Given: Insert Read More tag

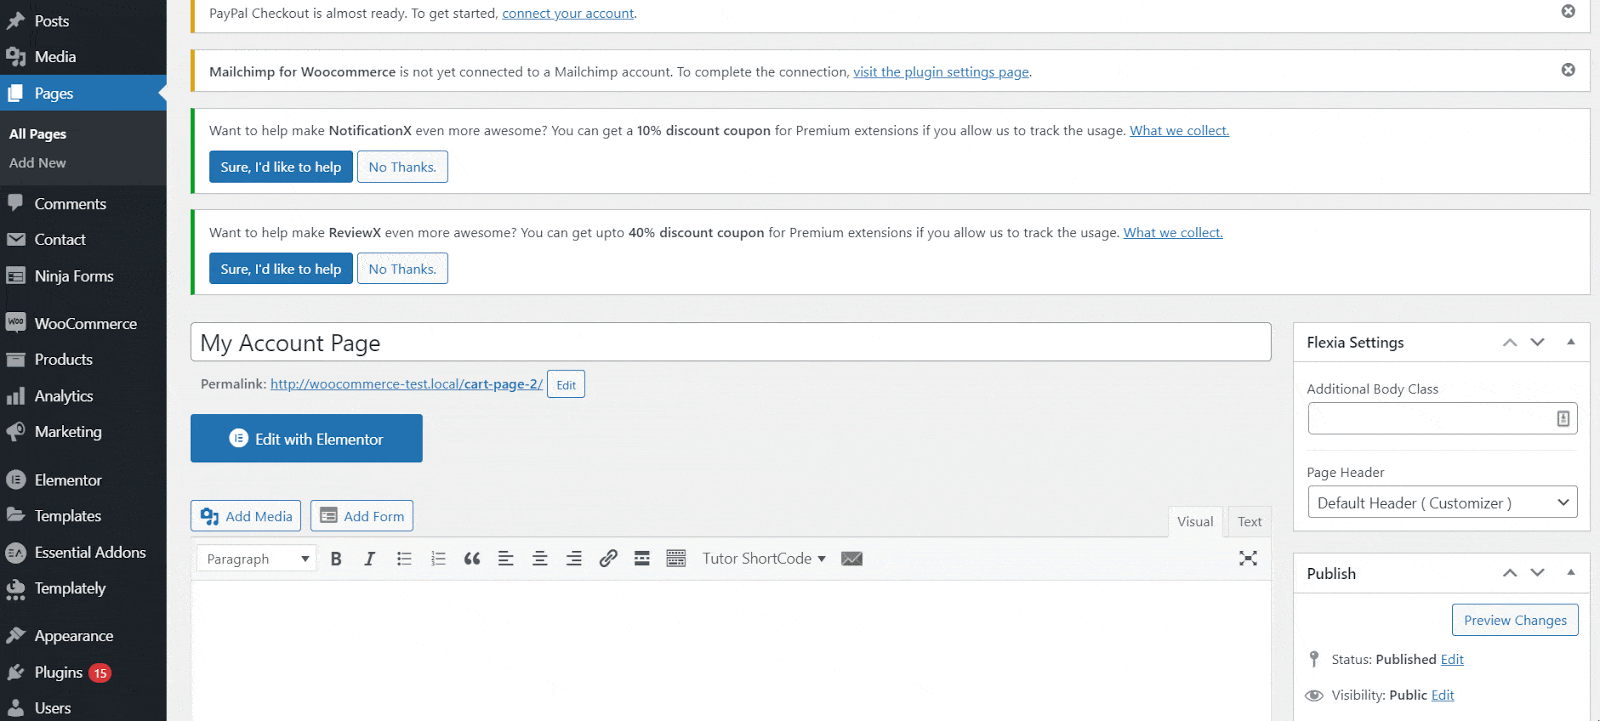Looking at the screenshot, I should tap(642, 559).
